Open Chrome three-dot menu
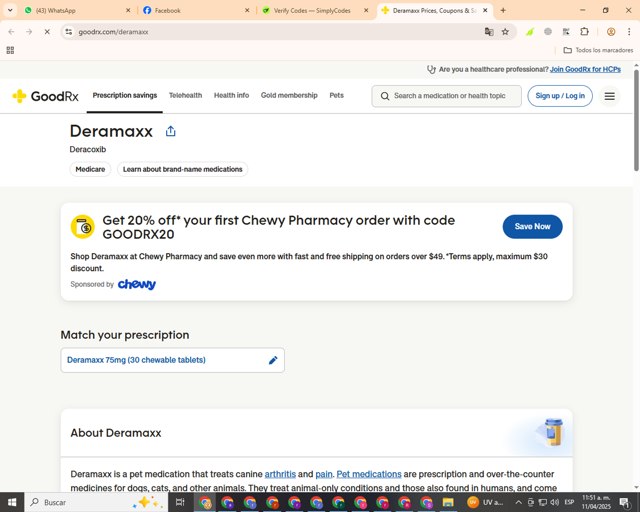Screen dimensions: 640x512 click(x=629, y=31)
